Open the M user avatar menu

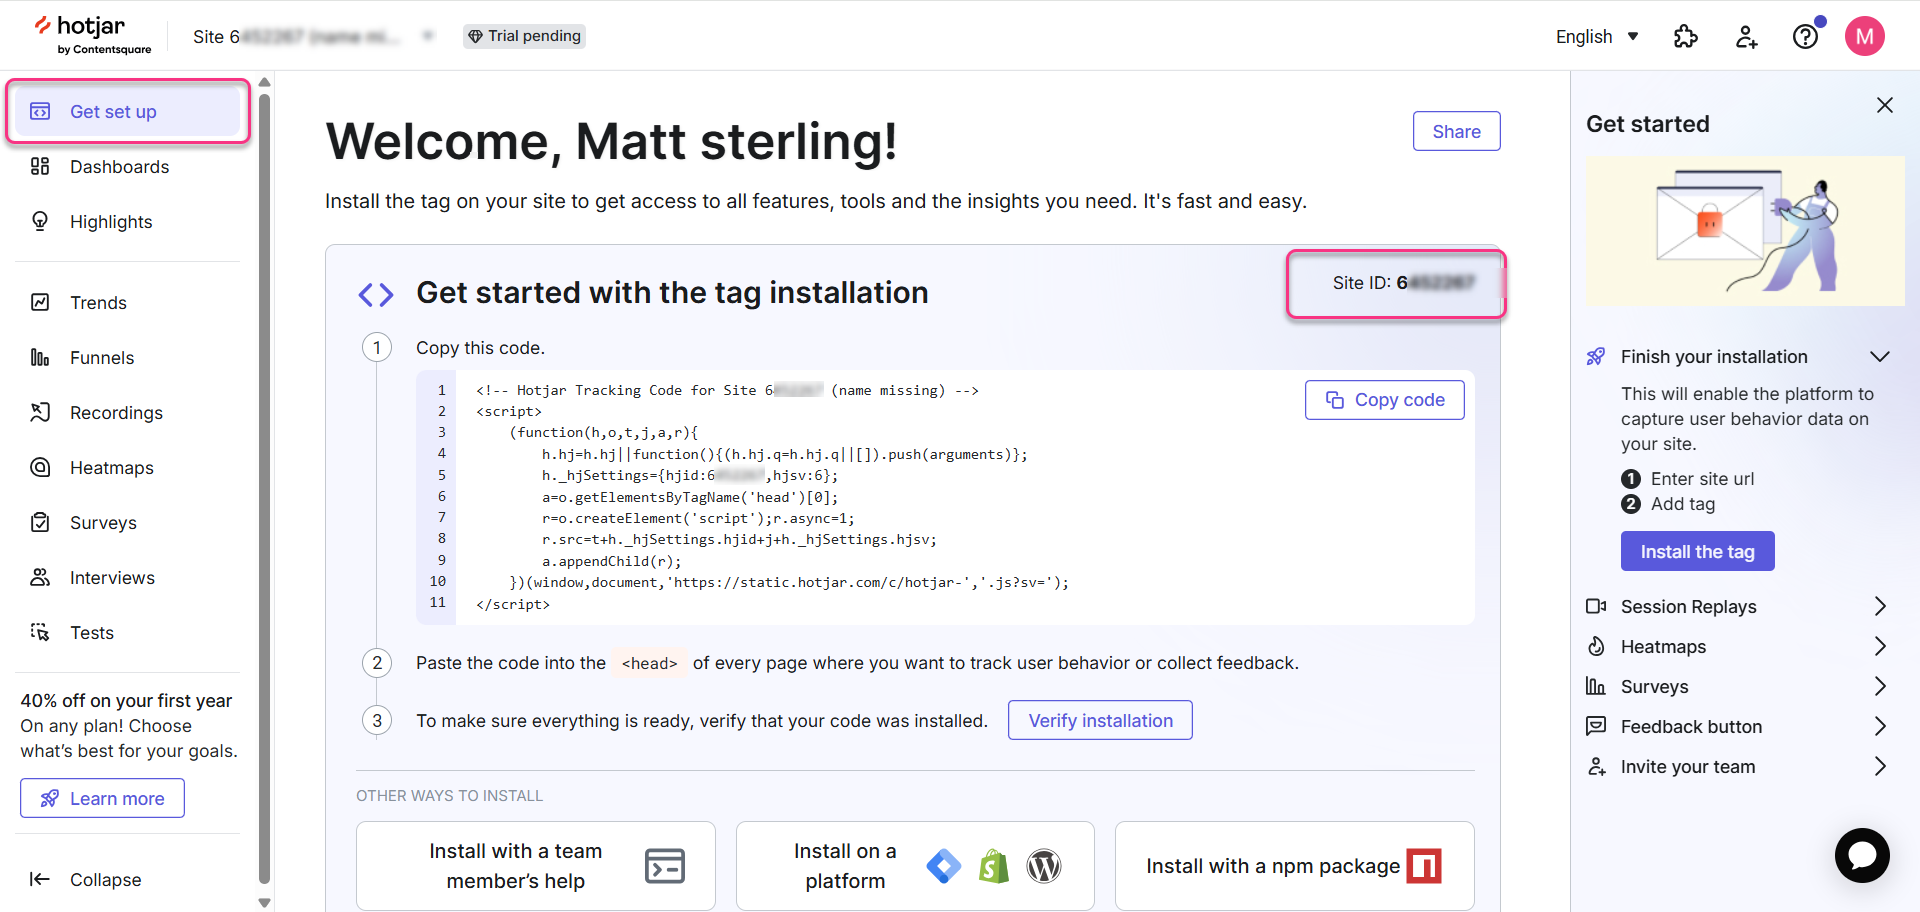click(1864, 36)
